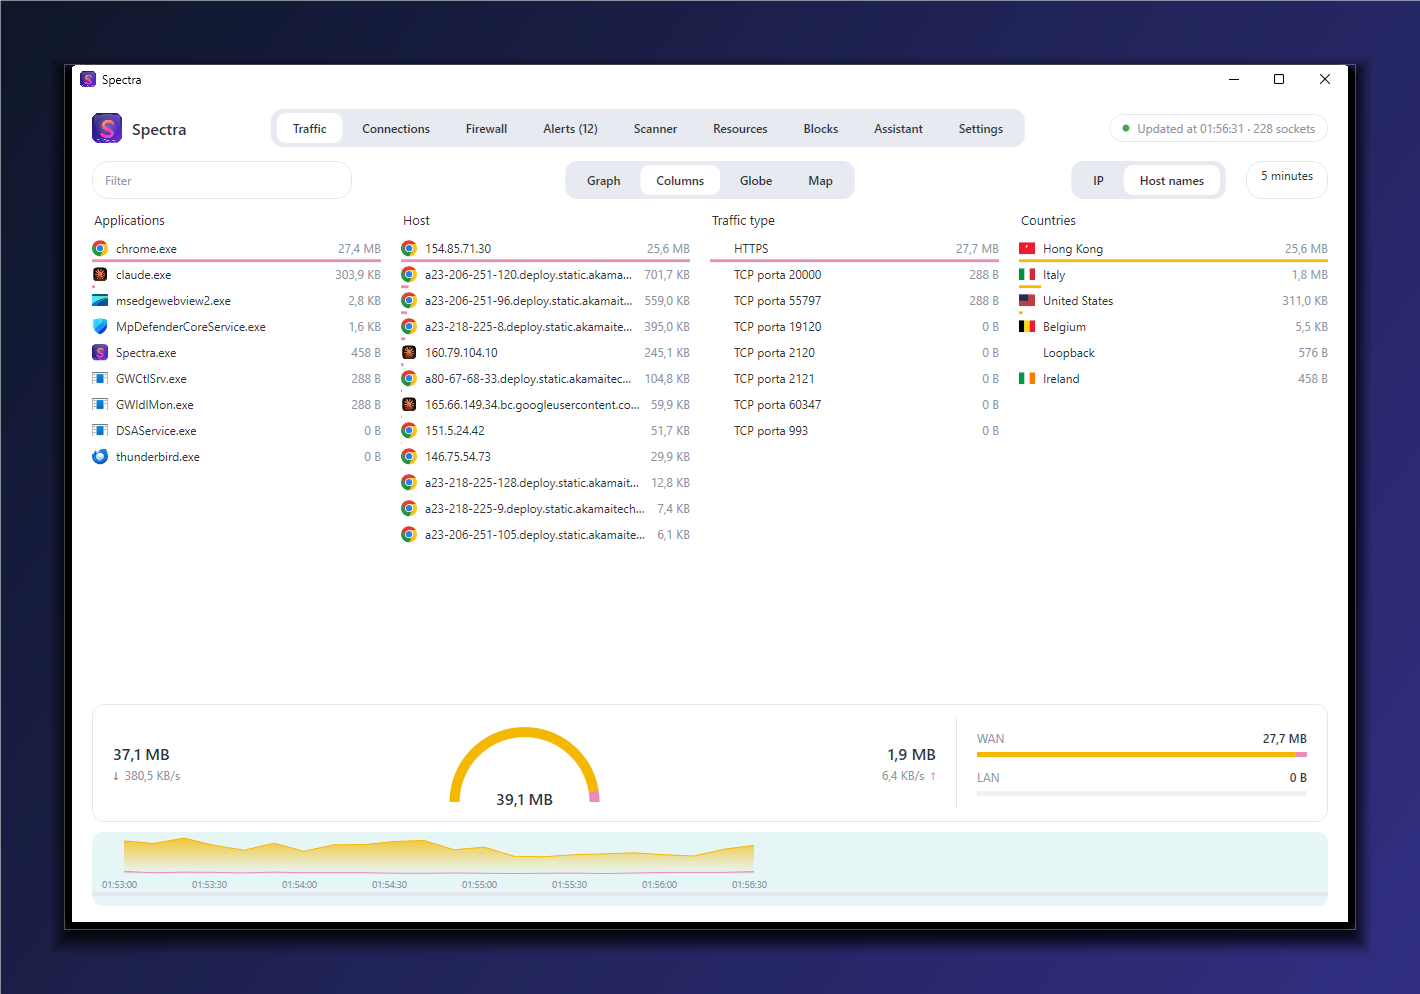Switch the display to Host names
The width and height of the screenshot is (1420, 994).
pyautogui.click(x=1172, y=181)
